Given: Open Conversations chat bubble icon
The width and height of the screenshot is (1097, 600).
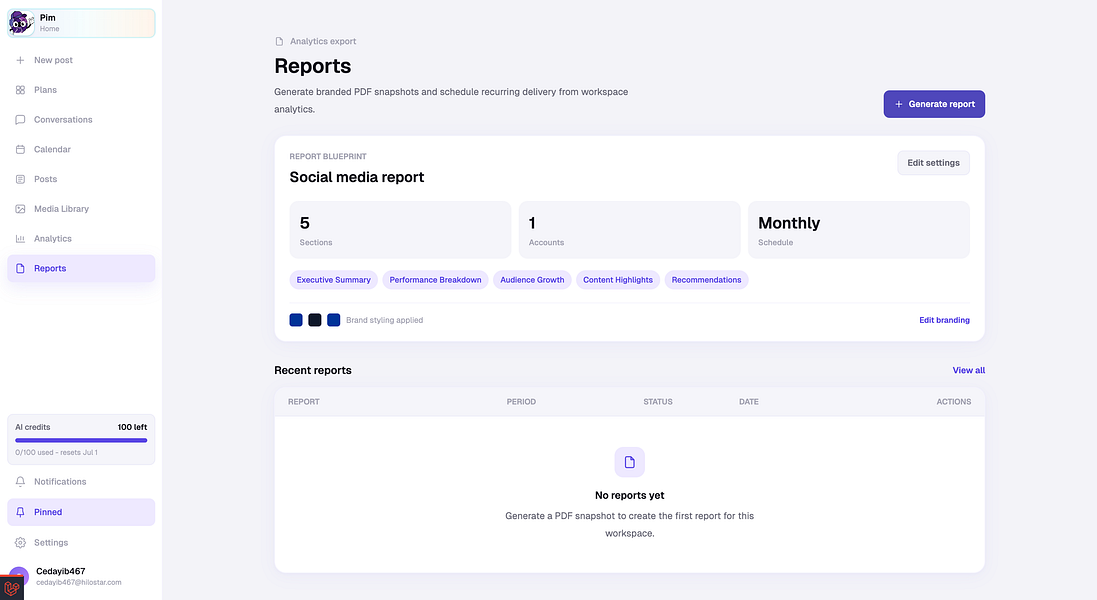Looking at the screenshot, I should coord(20,120).
